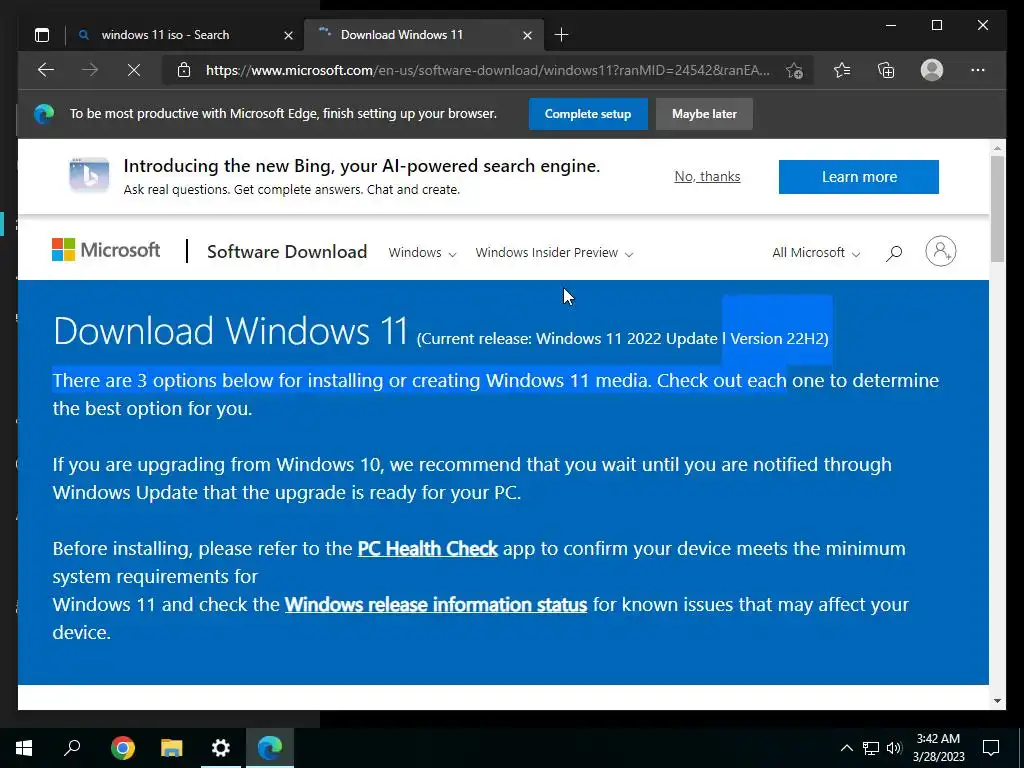The width and height of the screenshot is (1024, 768).
Task: Open the Edge tab actions menu icon
Action: click(x=42, y=35)
